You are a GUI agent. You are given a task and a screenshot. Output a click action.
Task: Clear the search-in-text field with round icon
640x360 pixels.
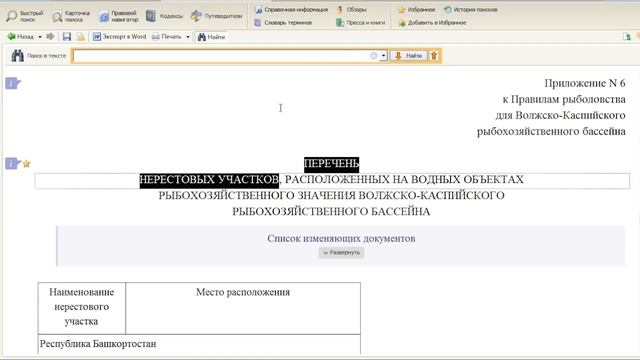(x=373, y=56)
